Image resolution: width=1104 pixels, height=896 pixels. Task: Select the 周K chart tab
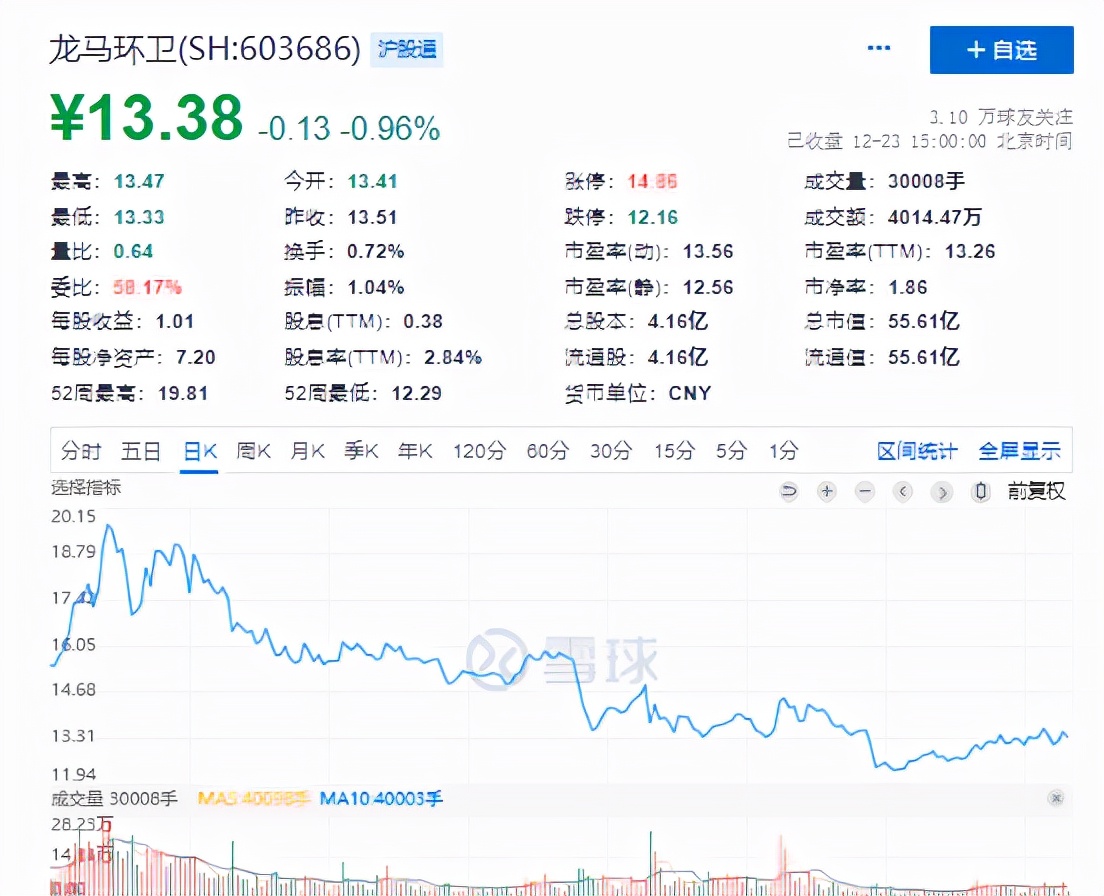click(253, 450)
